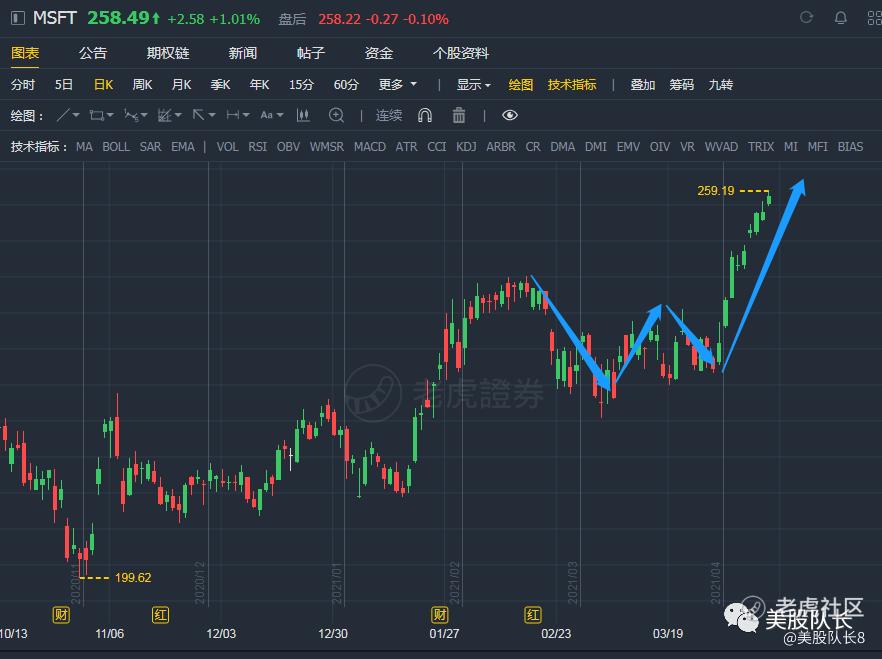Toggle the 筹码 chip distribution
Screen dimensions: 882x659
click(681, 85)
